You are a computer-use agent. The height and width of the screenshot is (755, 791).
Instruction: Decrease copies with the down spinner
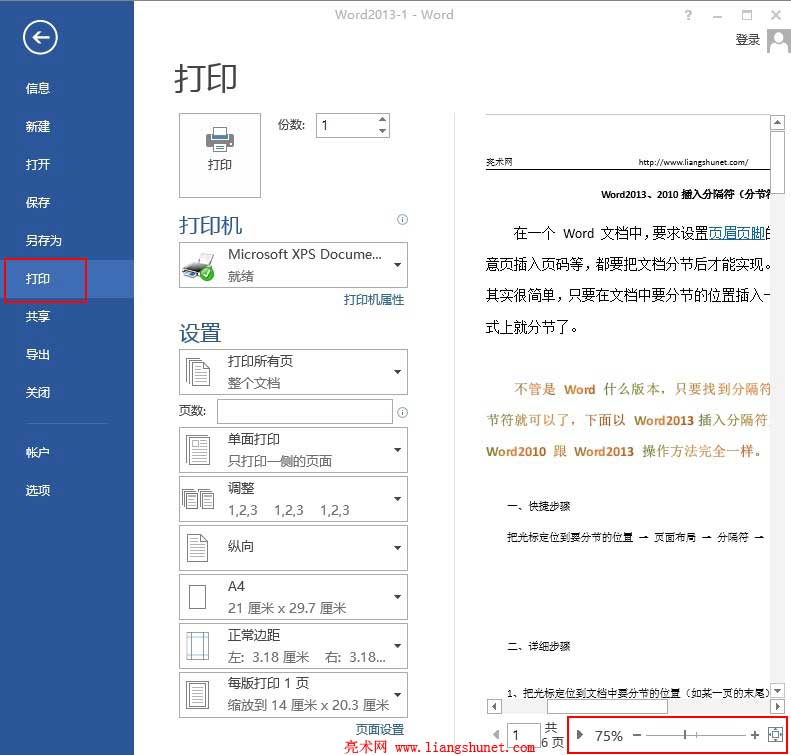coord(382,131)
